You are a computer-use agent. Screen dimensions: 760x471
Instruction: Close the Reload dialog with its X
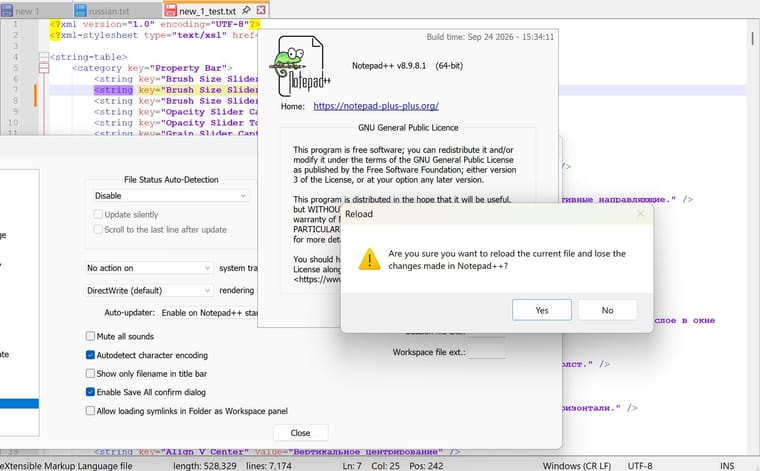coord(640,214)
